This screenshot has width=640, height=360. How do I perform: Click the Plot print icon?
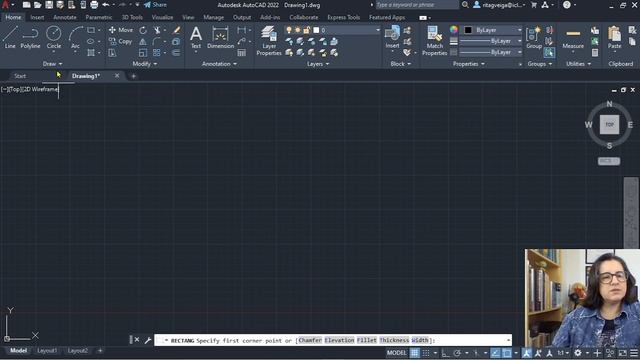tap(94, 5)
